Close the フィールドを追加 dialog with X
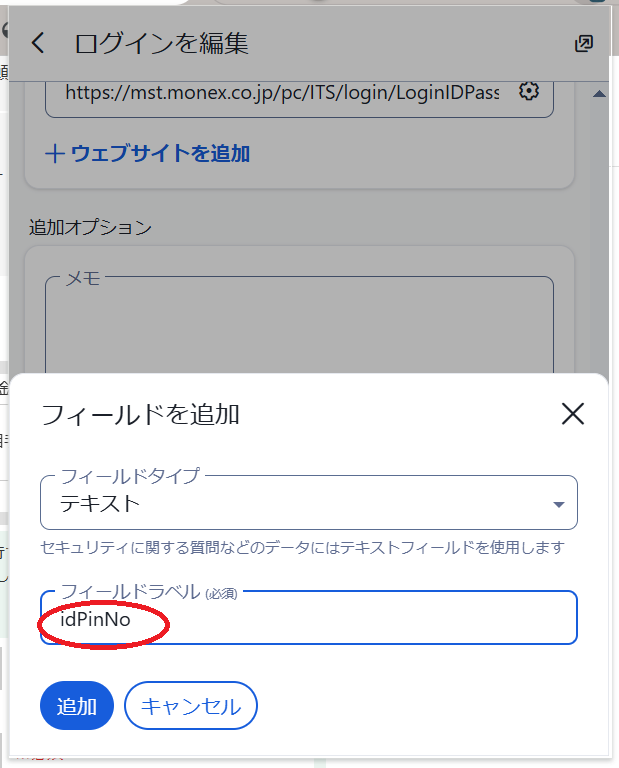 pyautogui.click(x=572, y=414)
